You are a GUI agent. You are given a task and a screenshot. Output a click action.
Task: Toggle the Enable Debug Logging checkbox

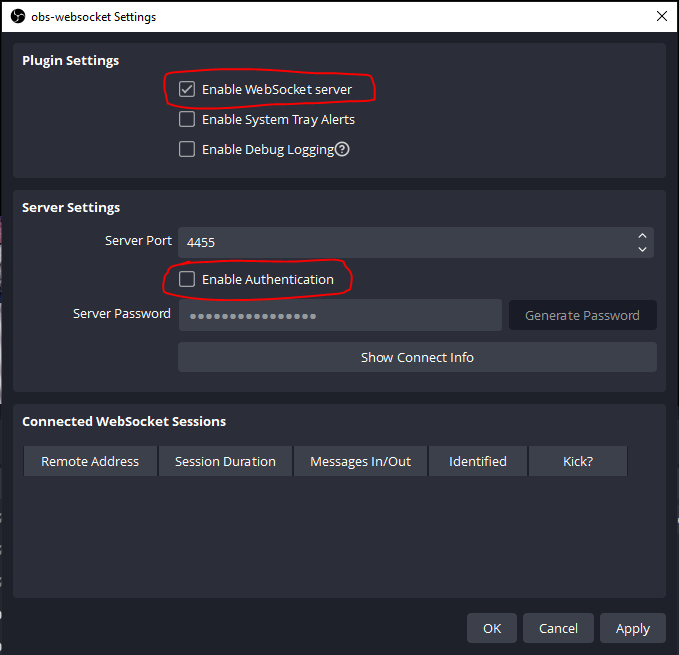click(x=187, y=150)
